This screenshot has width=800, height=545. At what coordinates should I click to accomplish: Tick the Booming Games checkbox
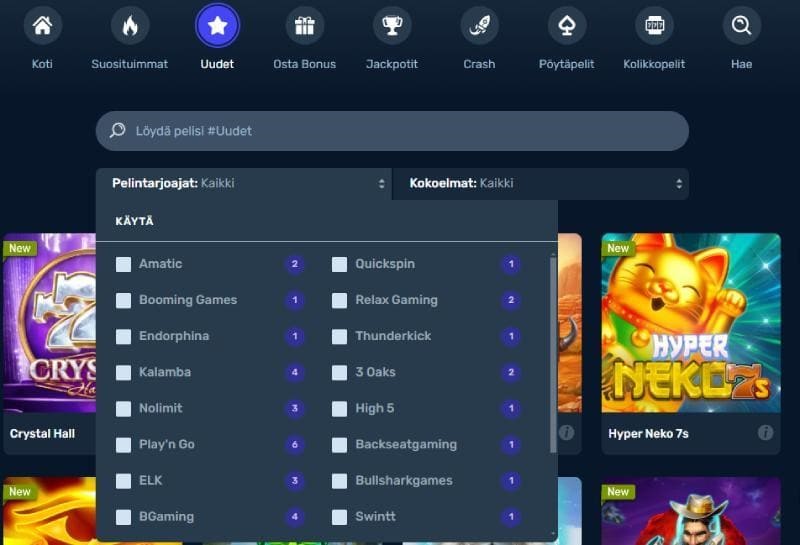[x=123, y=301]
